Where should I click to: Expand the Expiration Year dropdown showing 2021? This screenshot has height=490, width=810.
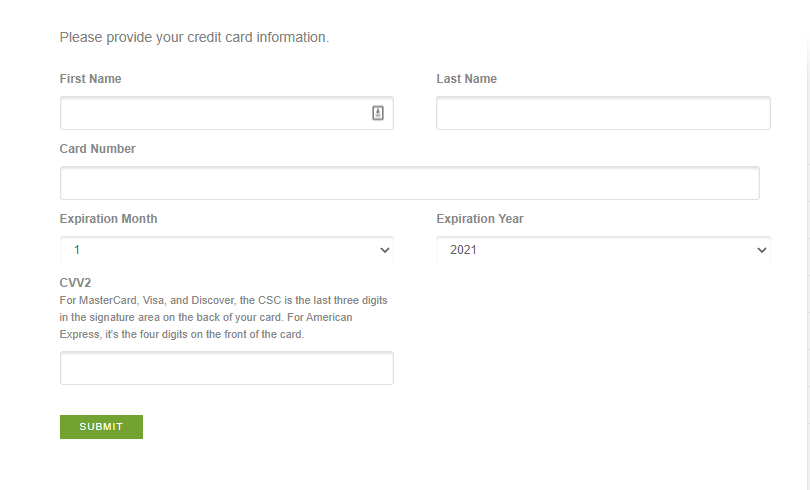tap(603, 250)
